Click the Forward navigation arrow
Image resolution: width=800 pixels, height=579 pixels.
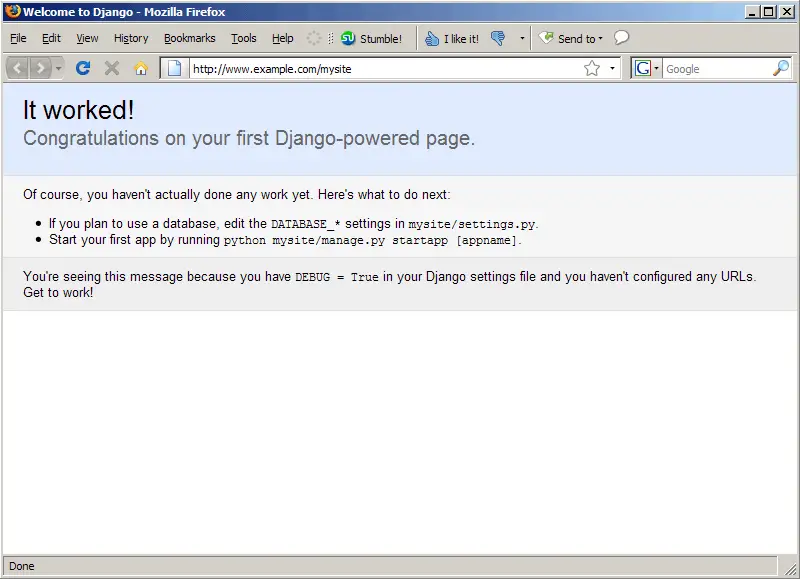(x=40, y=68)
